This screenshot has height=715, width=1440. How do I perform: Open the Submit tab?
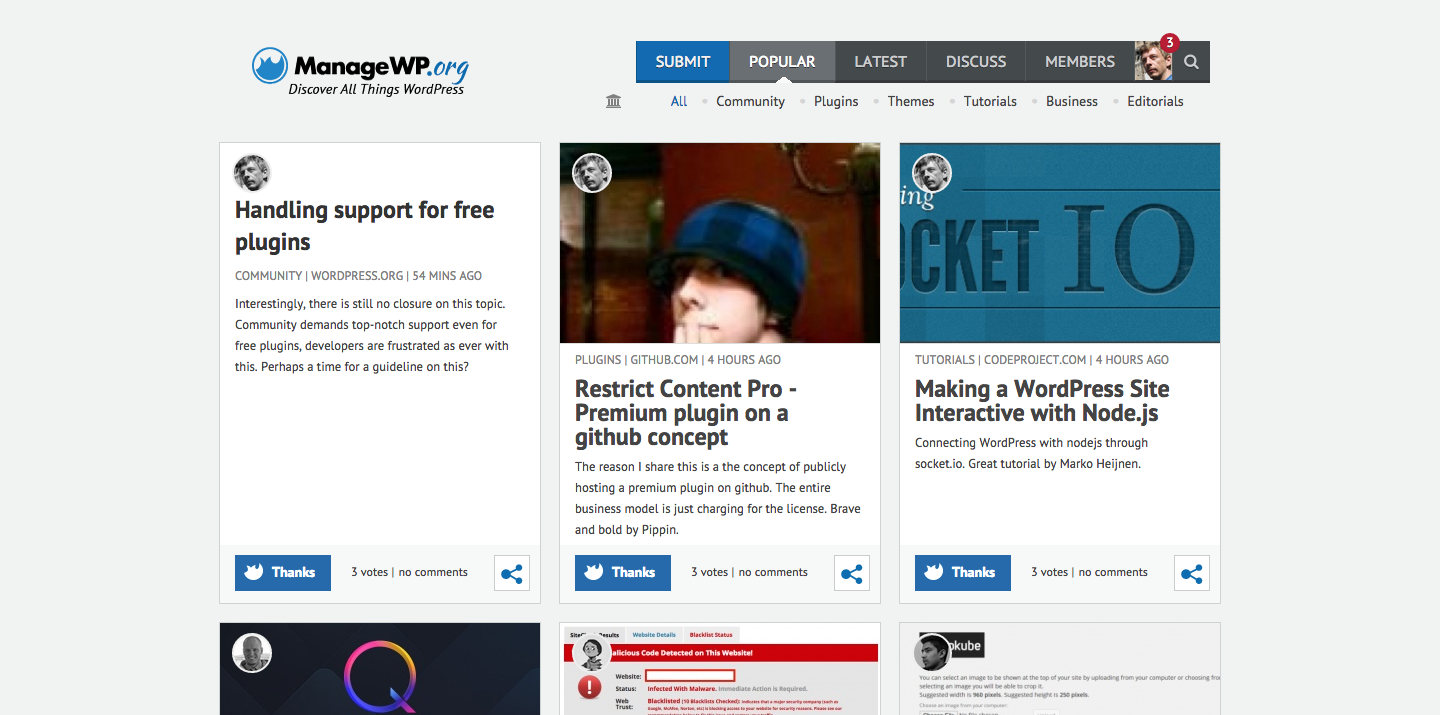683,62
